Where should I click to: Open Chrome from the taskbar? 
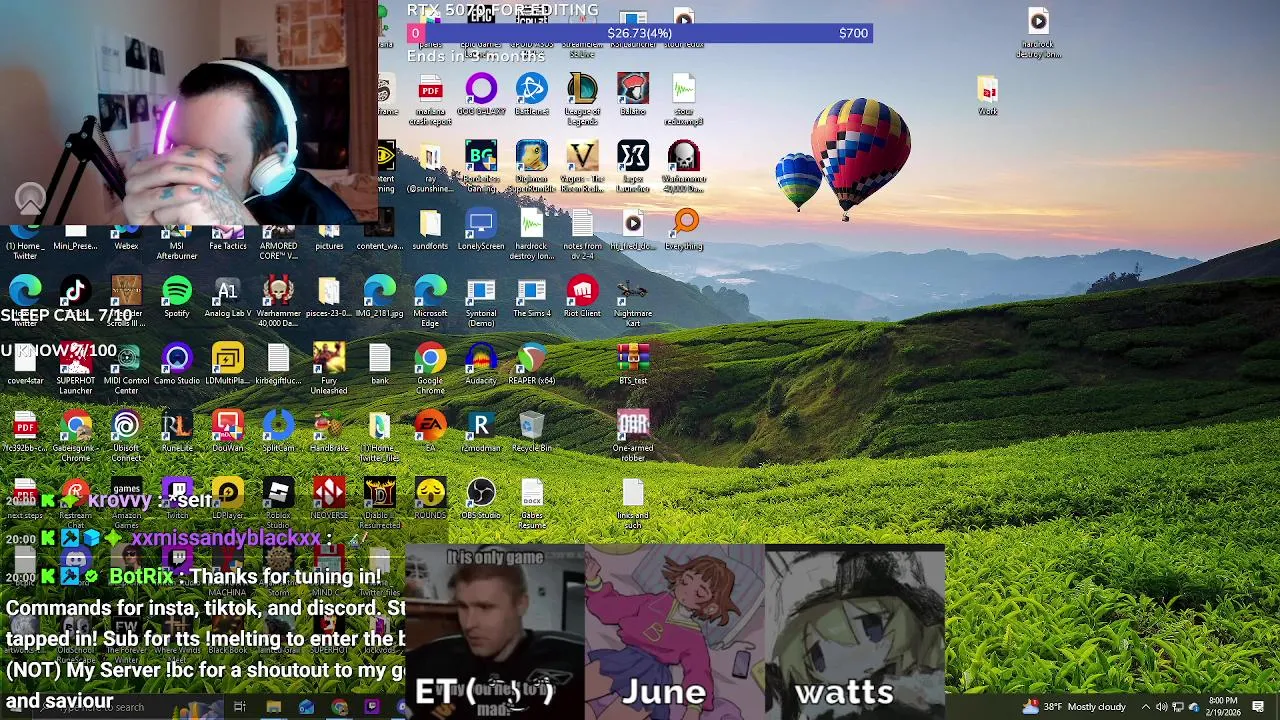(339, 707)
